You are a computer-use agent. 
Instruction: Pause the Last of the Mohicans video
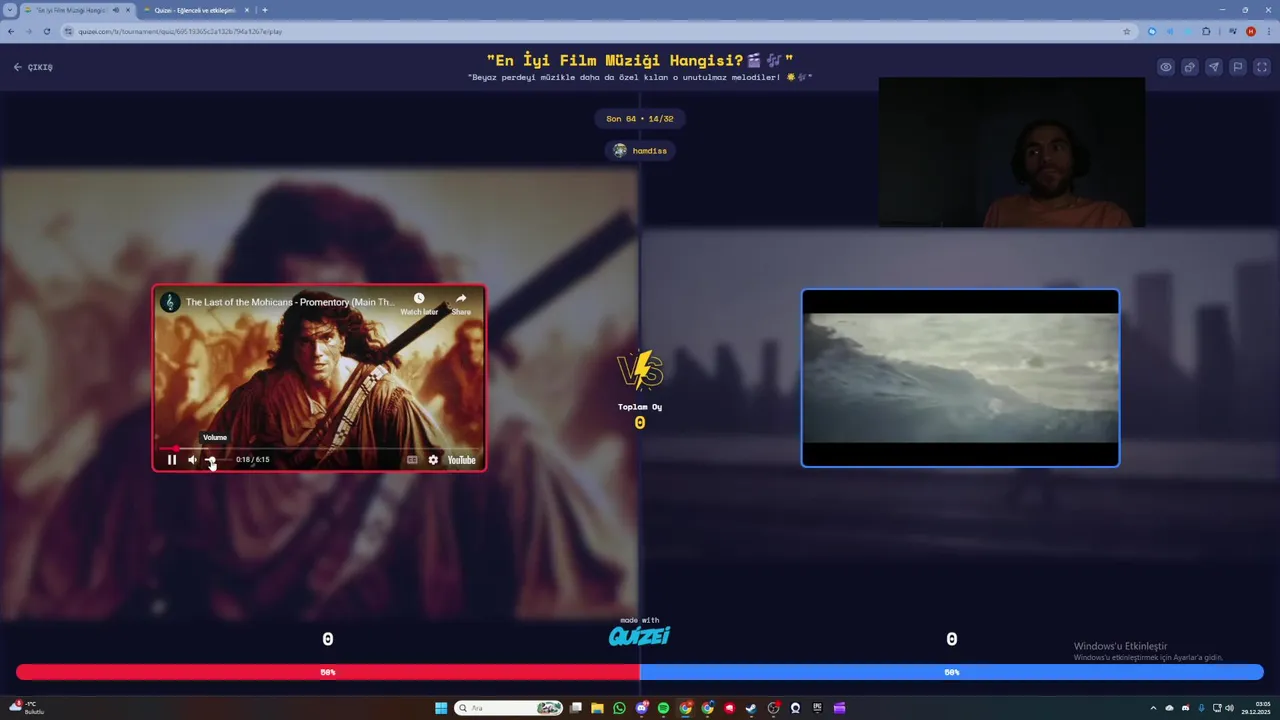click(172, 460)
